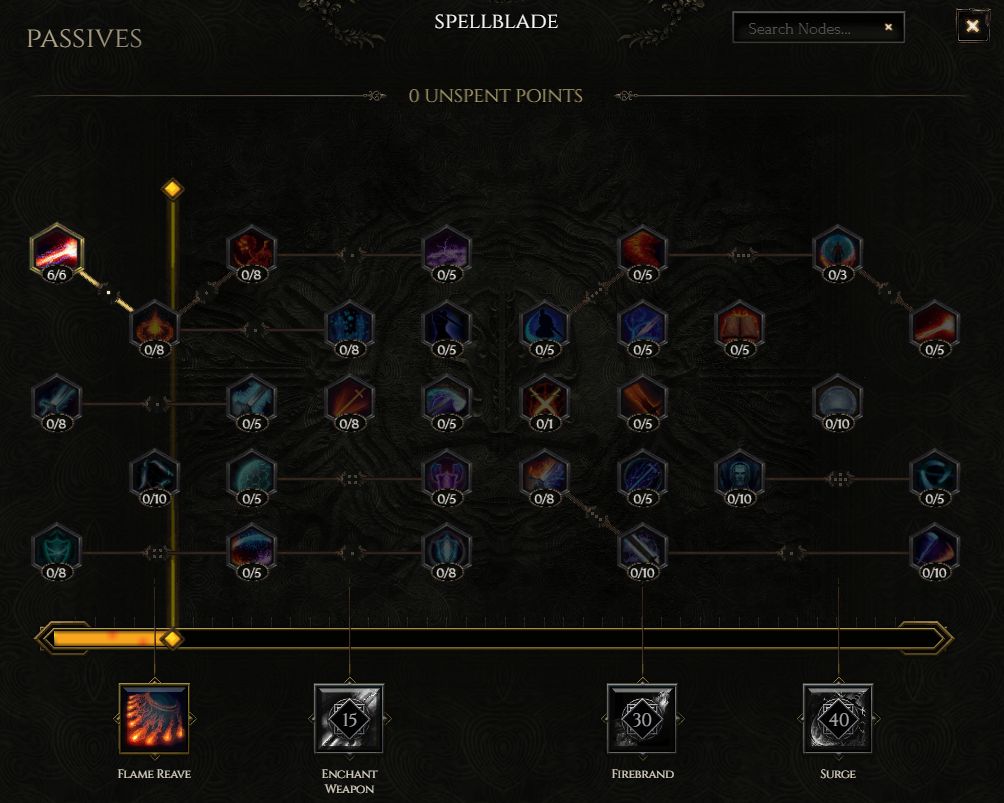Clear the Search Nodes field with the x

pyautogui.click(x=888, y=27)
